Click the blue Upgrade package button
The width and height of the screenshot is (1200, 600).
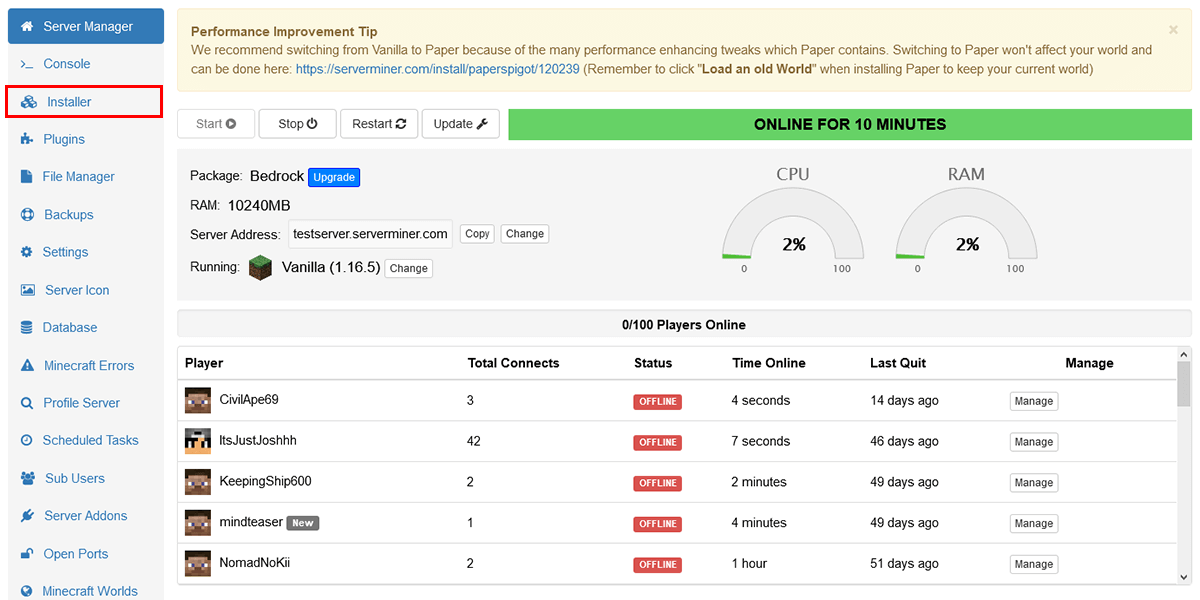tap(334, 177)
